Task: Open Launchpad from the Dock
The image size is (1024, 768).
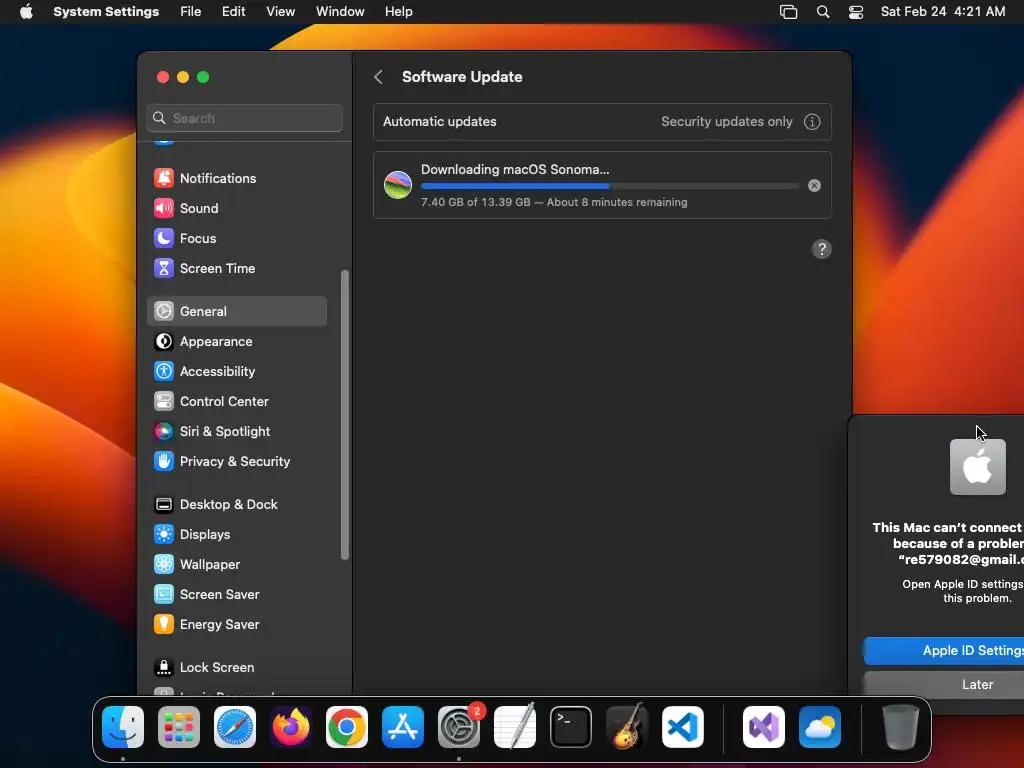Action: click(x=179, y=727)
